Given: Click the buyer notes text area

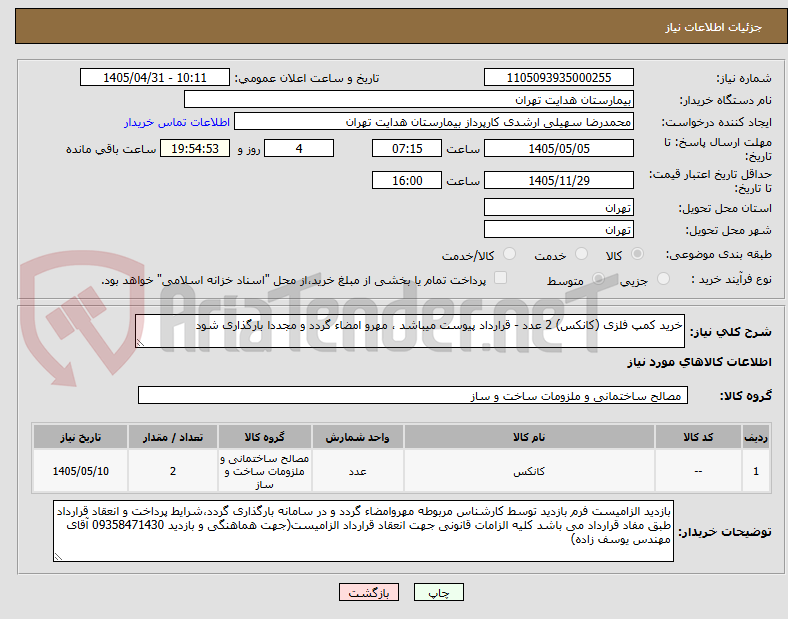Looking at the screenshot, I should [363, 531].
